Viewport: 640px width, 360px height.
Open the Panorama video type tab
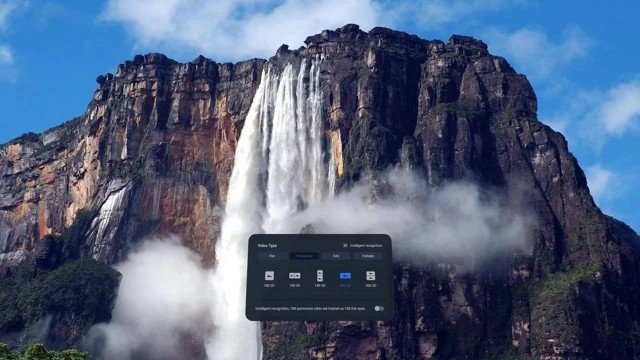pyautogui.click(x=304, y=256)
